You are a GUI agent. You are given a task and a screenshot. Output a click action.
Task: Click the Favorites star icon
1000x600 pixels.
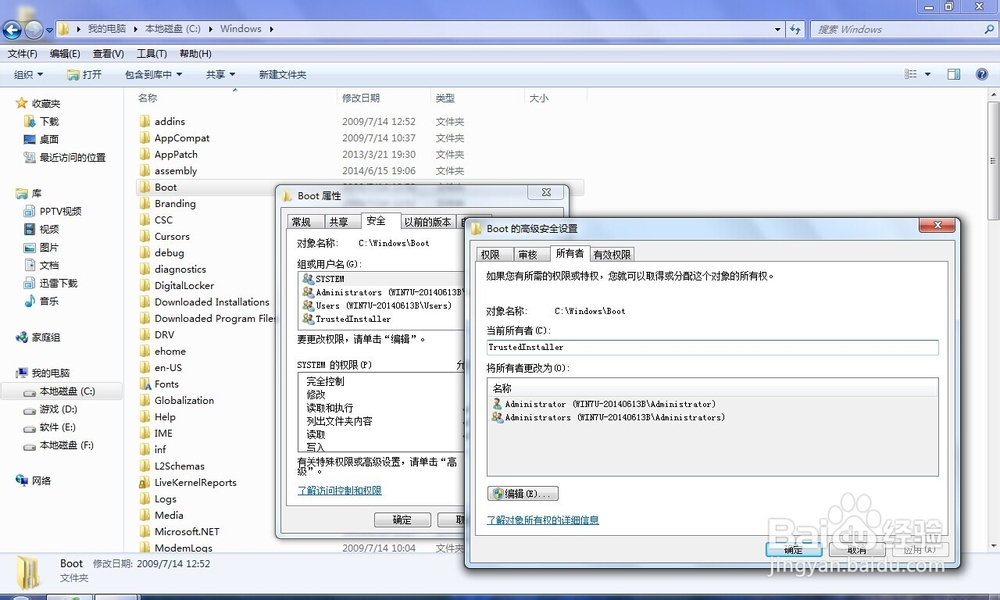click(x=22, y=103)
